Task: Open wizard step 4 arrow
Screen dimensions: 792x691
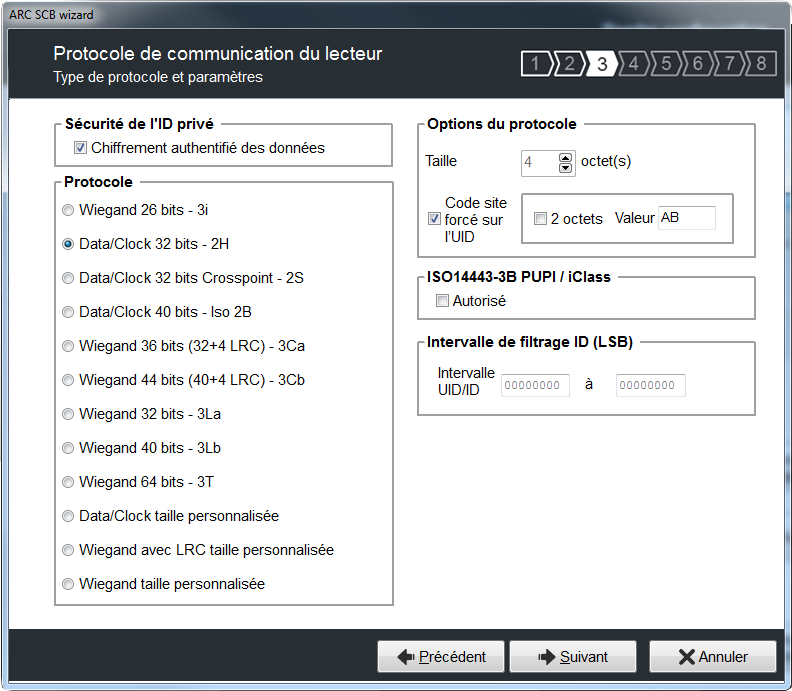Action: click(632, 65)
